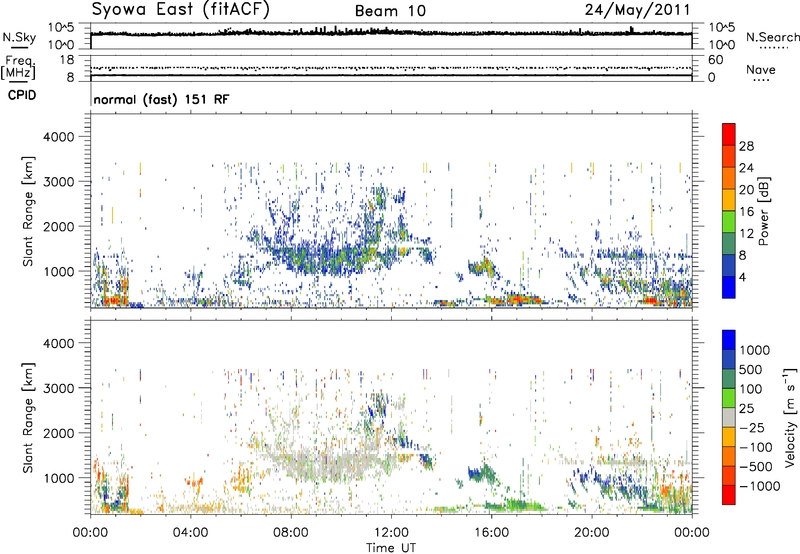This screenshot has width=800, height=554.
Task: Click the "2000" tick of the velocity panel
Action: tap(59, 433)
